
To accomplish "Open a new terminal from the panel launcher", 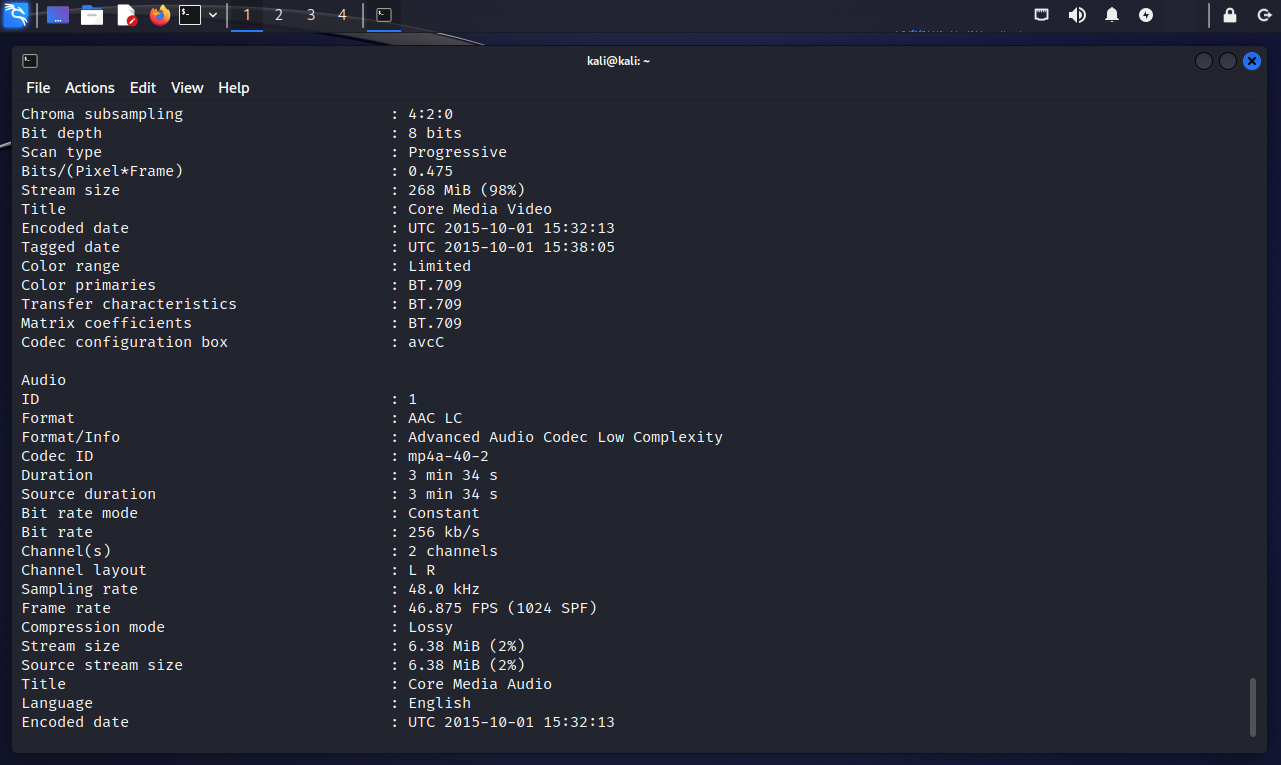I will 190,15.
